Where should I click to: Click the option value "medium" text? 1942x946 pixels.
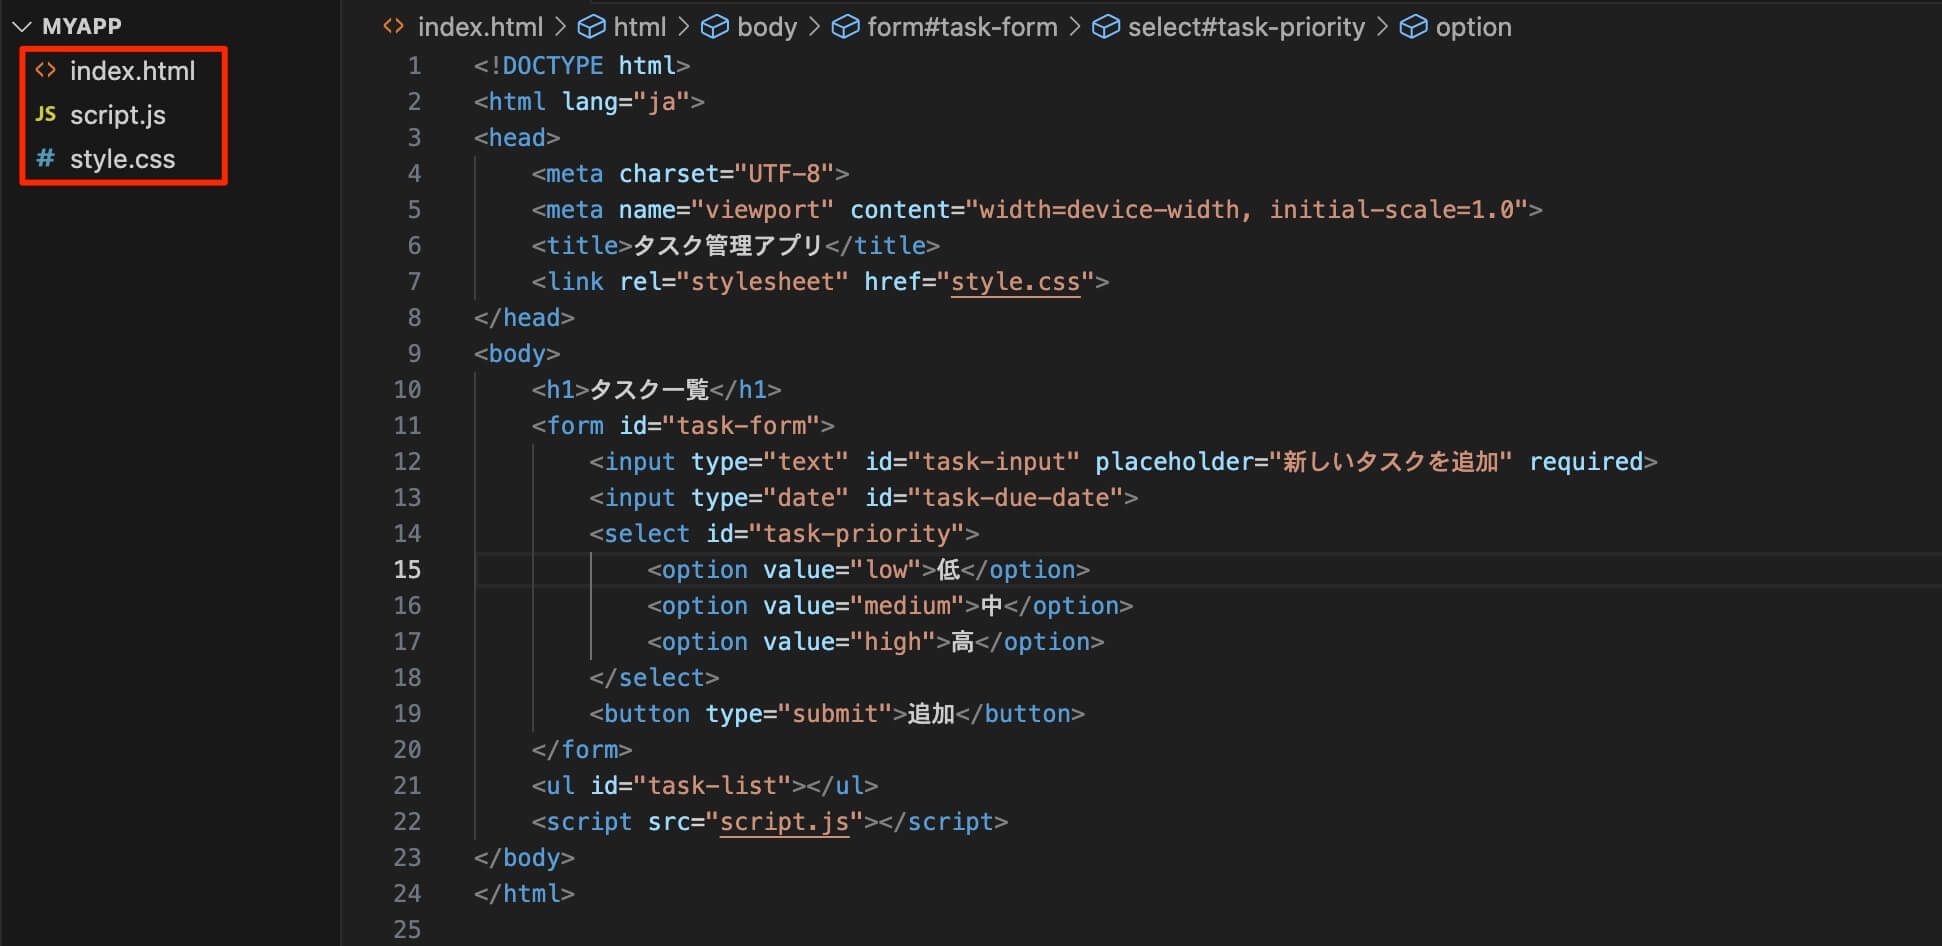pos(907,606)
